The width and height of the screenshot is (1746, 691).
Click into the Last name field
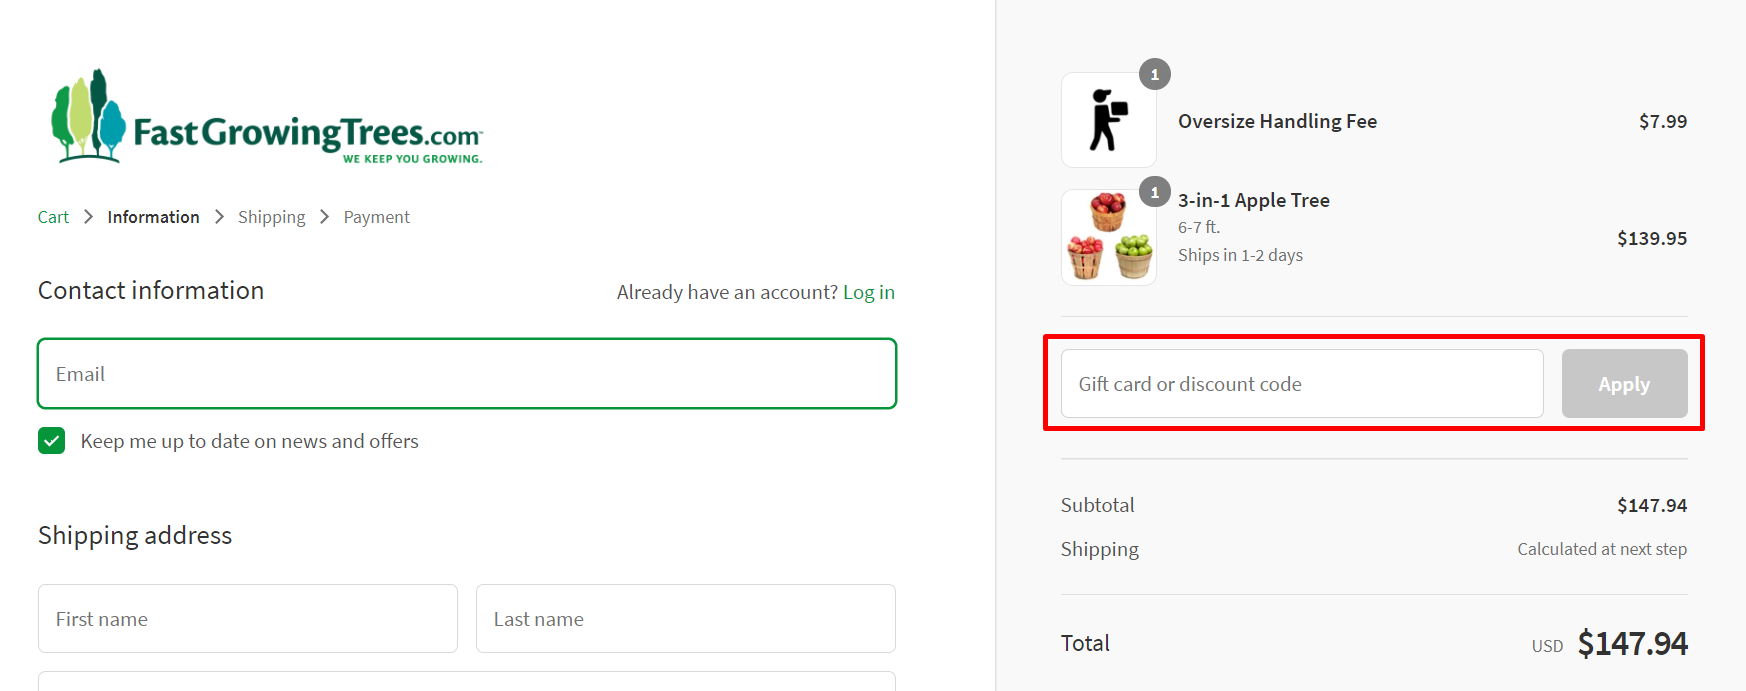pos(685,619)
